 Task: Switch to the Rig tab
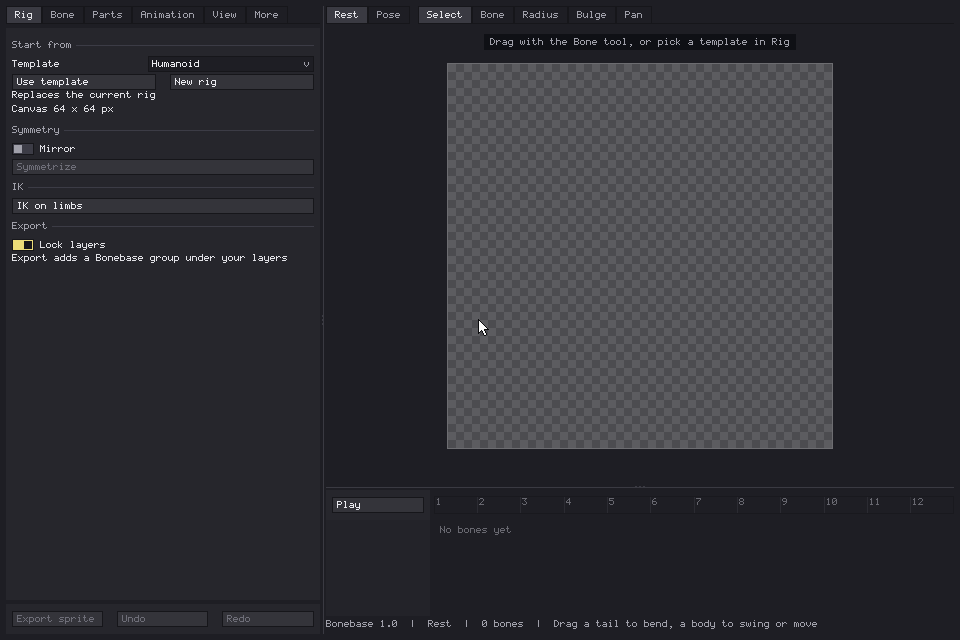pos(23,15)
